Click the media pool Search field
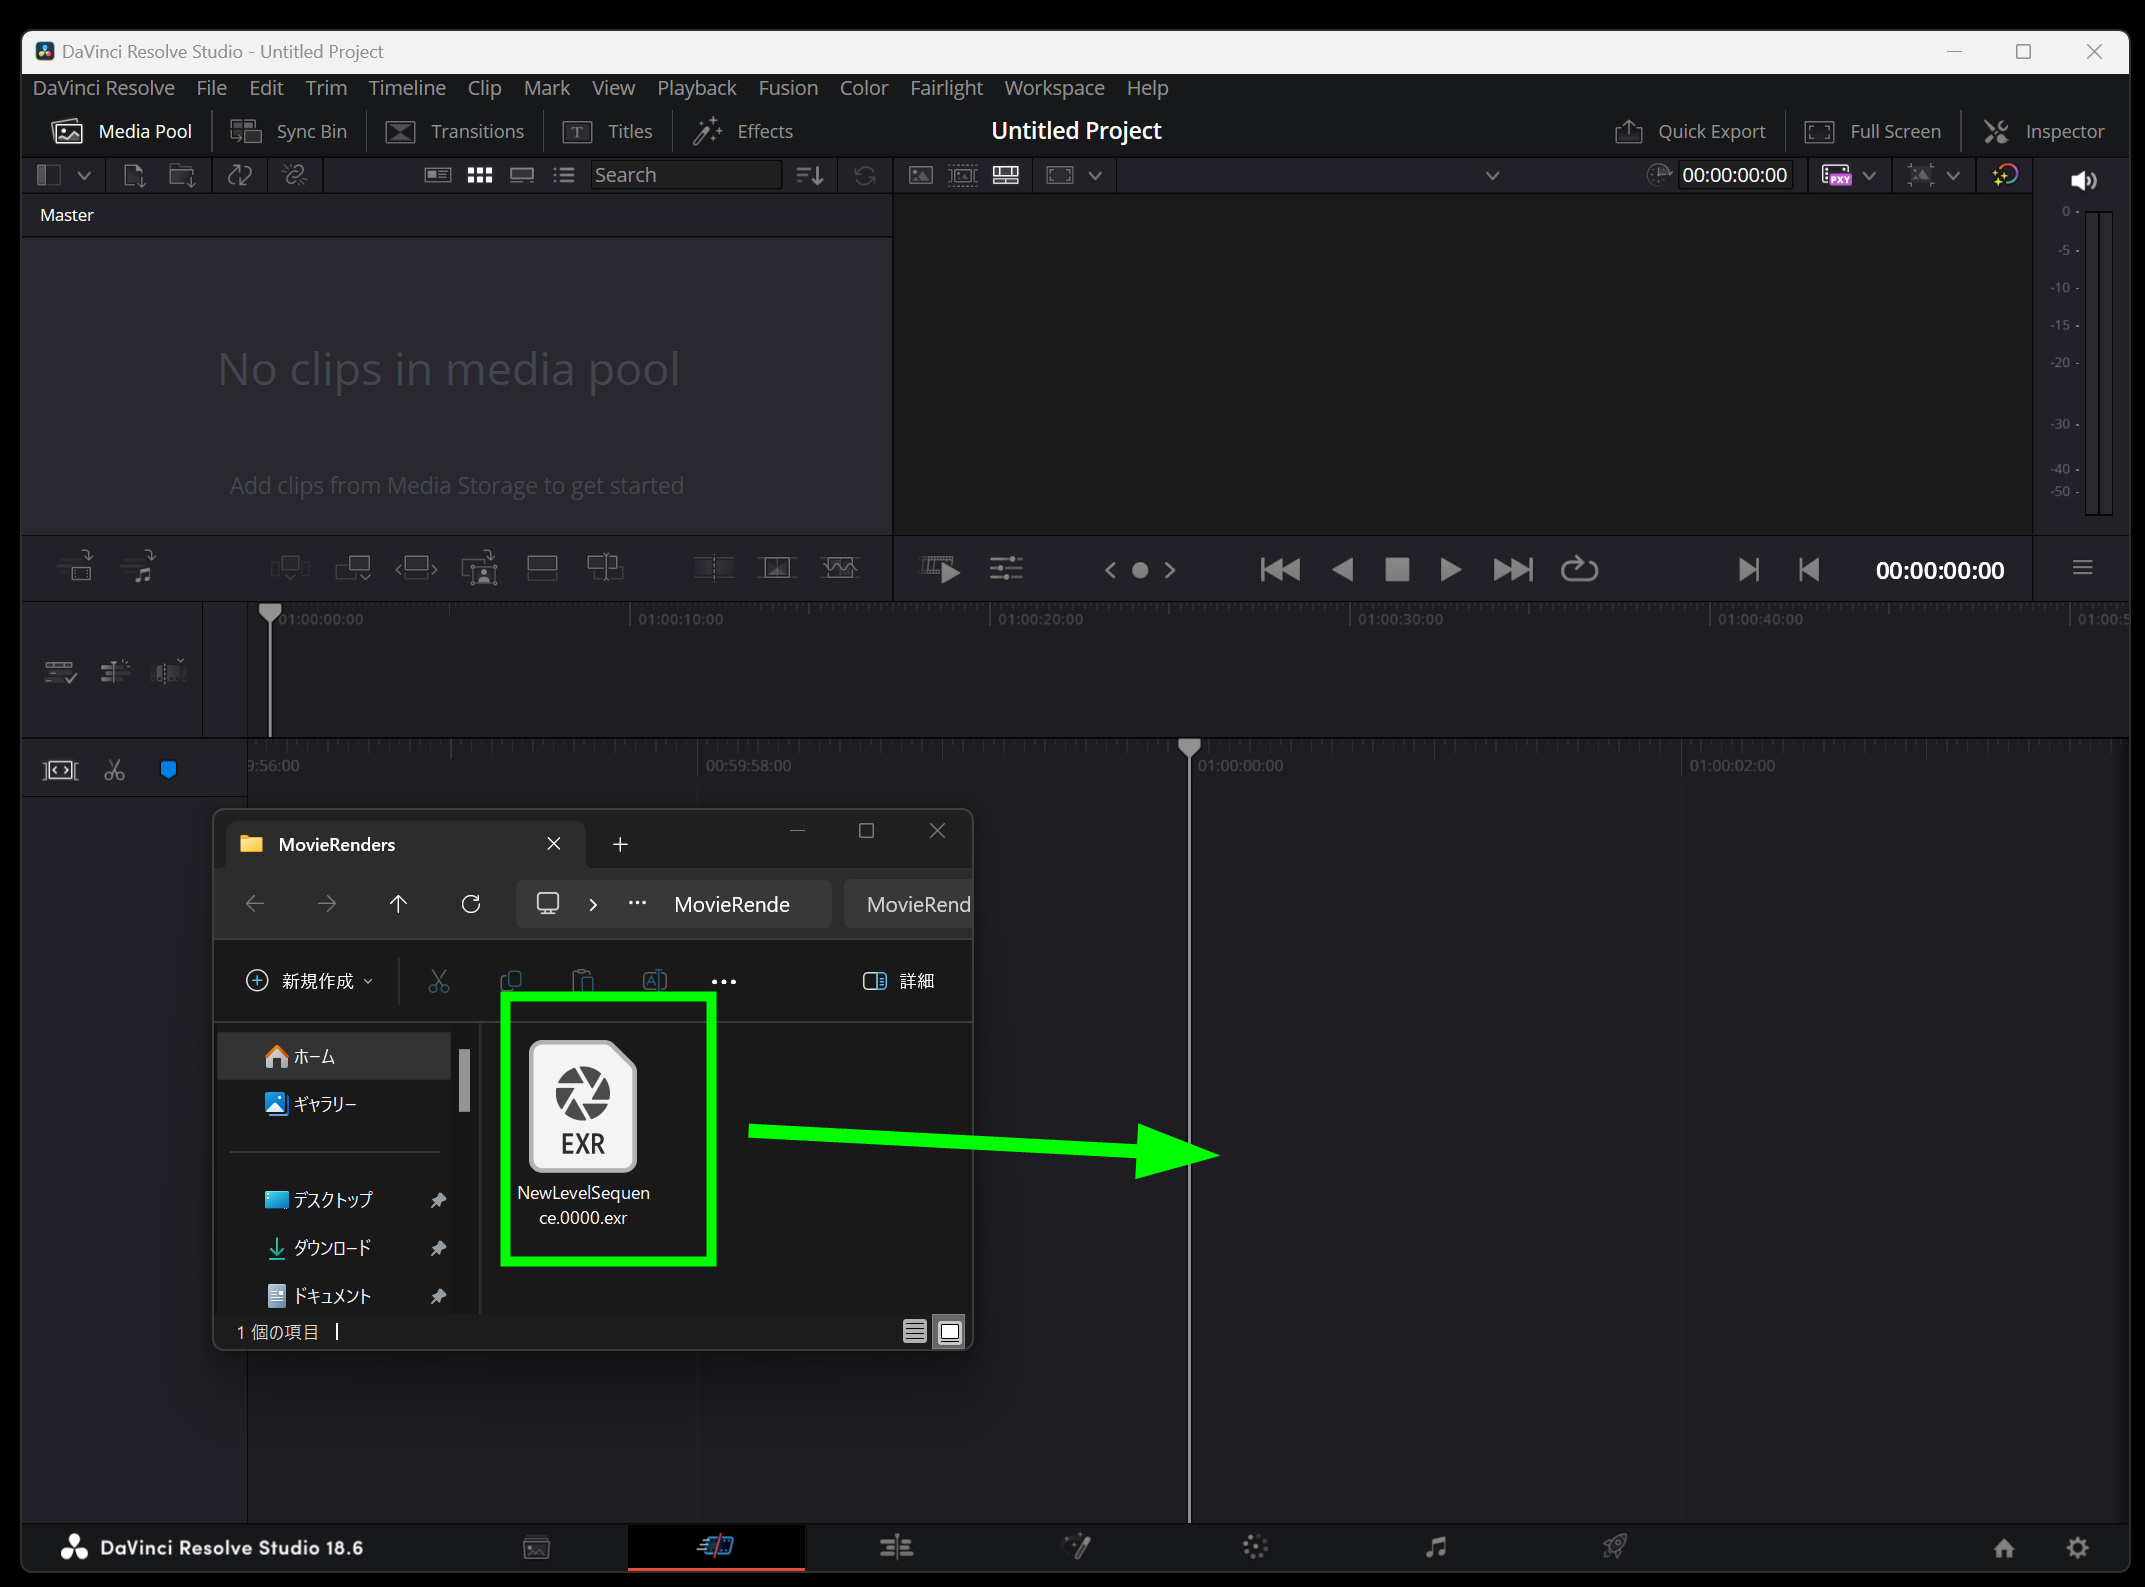Viewport: 2145px width, 1587px height. [x=684, y=175]
